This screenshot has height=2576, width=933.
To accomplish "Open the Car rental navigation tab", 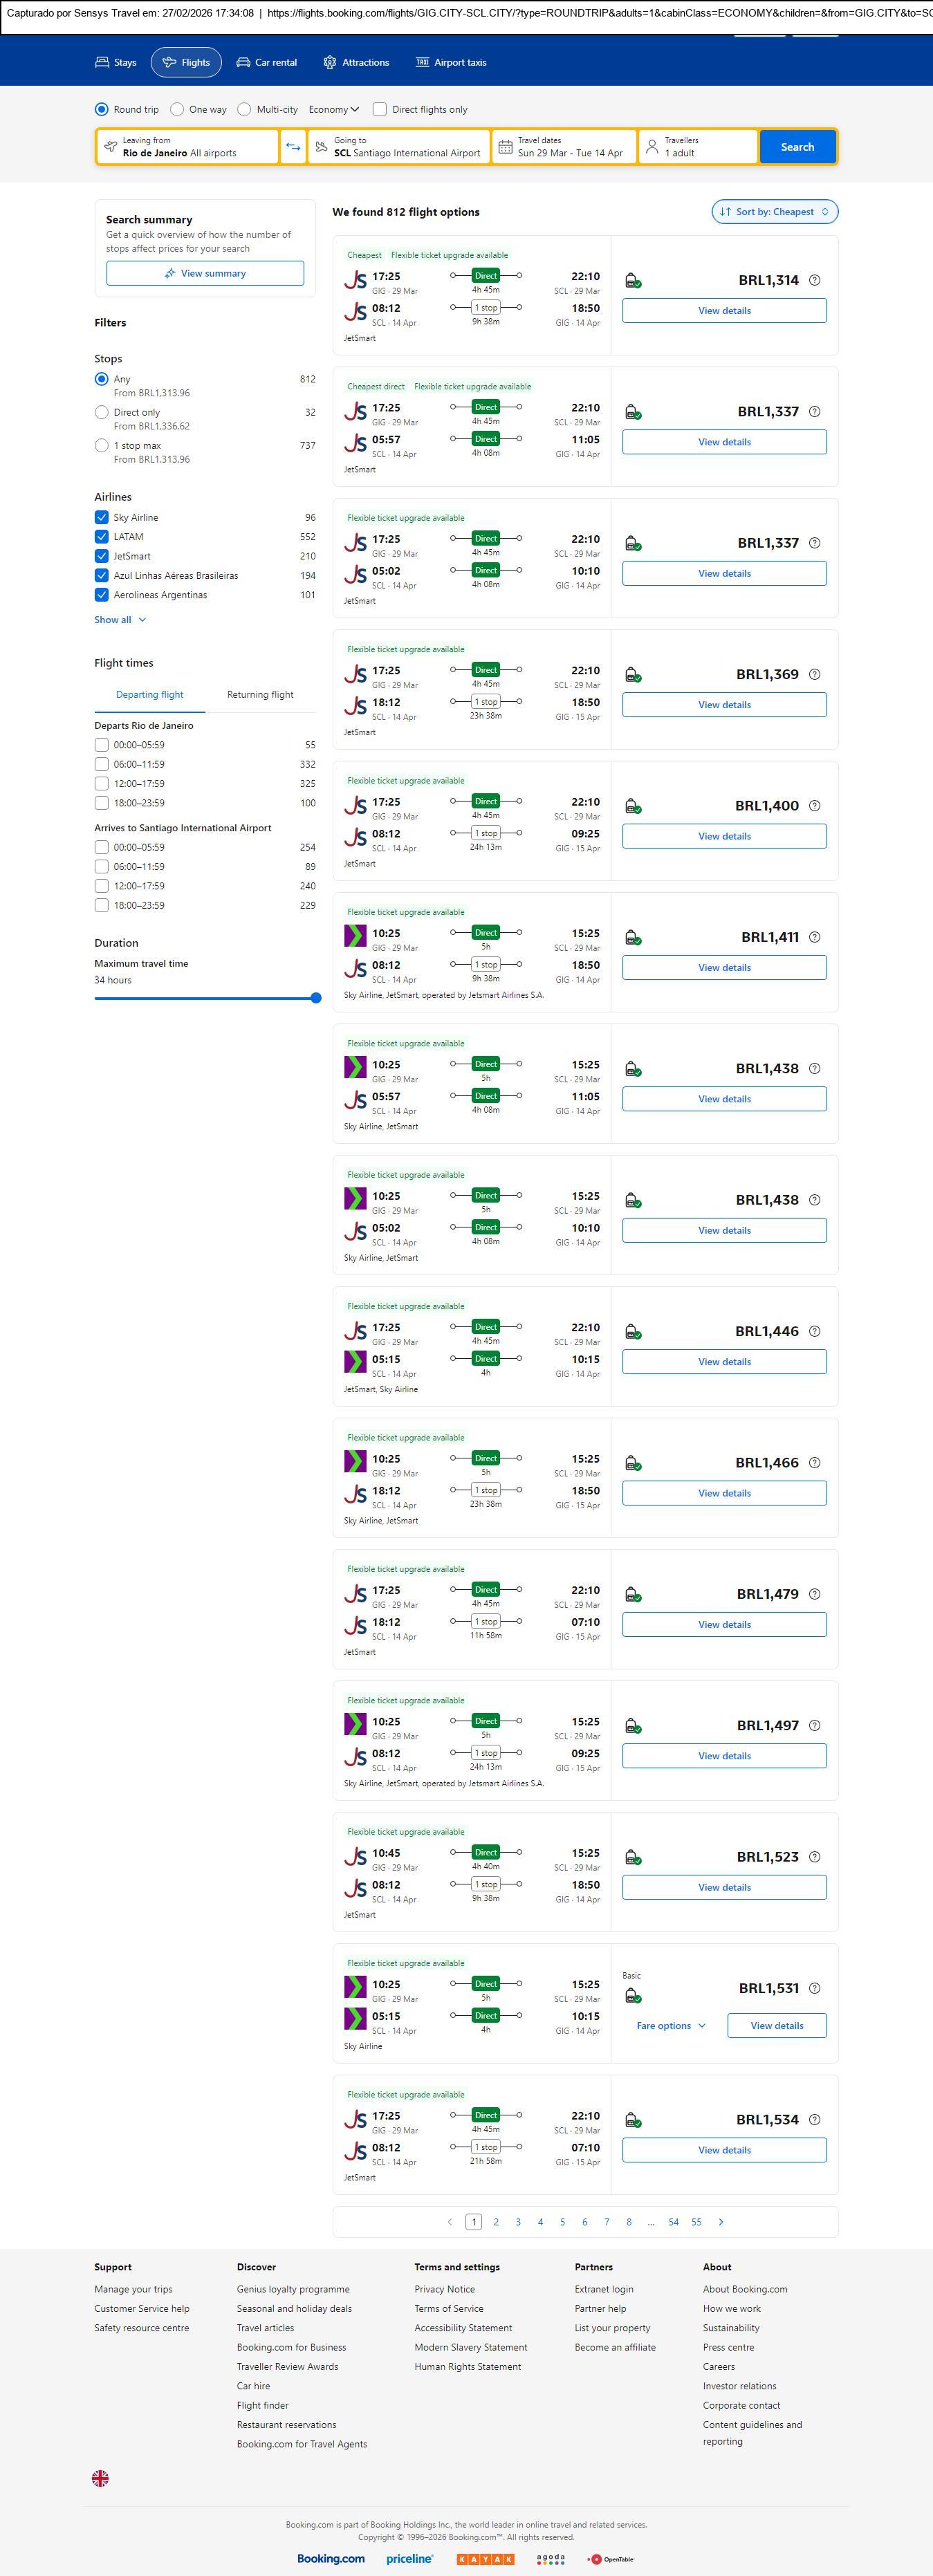I will 266,62.
